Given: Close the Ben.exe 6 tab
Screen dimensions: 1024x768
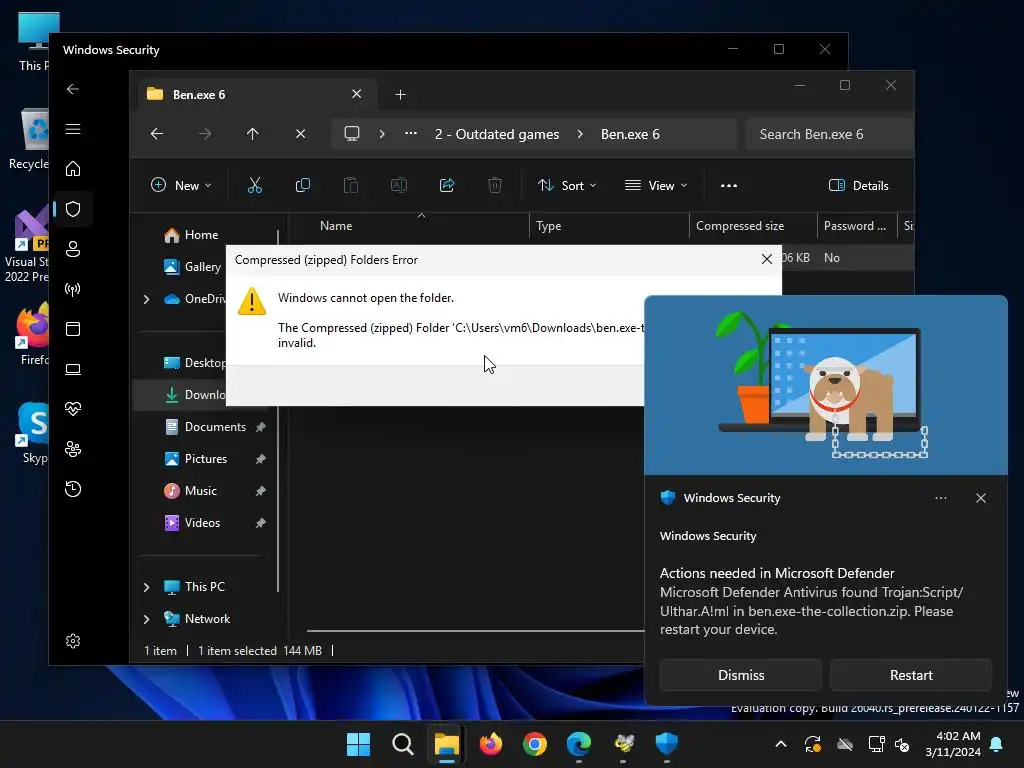Looking at the screenshot, I should 357,94.
